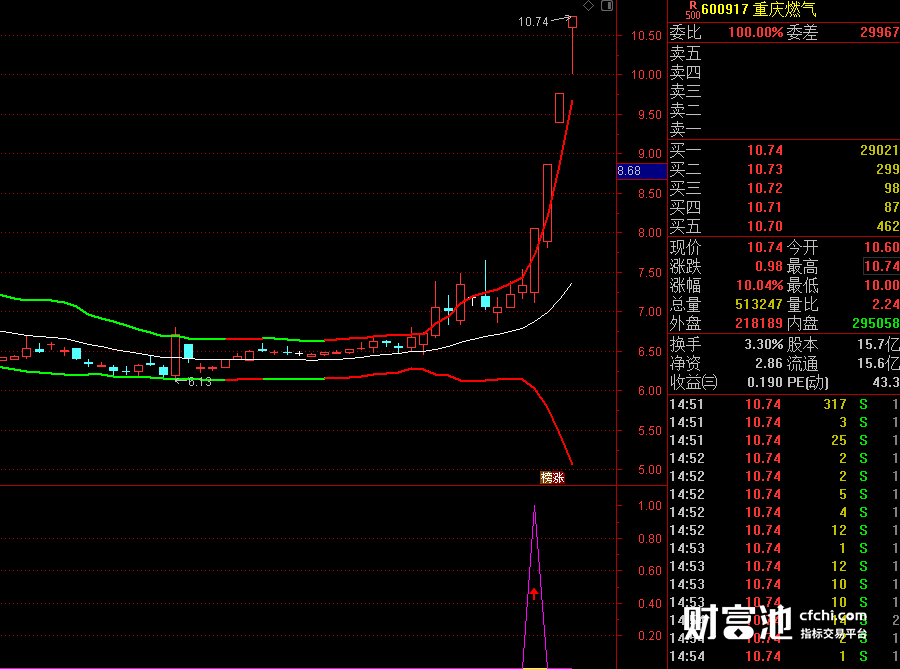Image resolution: width=900 pixels, height=669 pixels.
Task: Select the tall candlestick at the 6.13 low
Action: click(175, 353)
